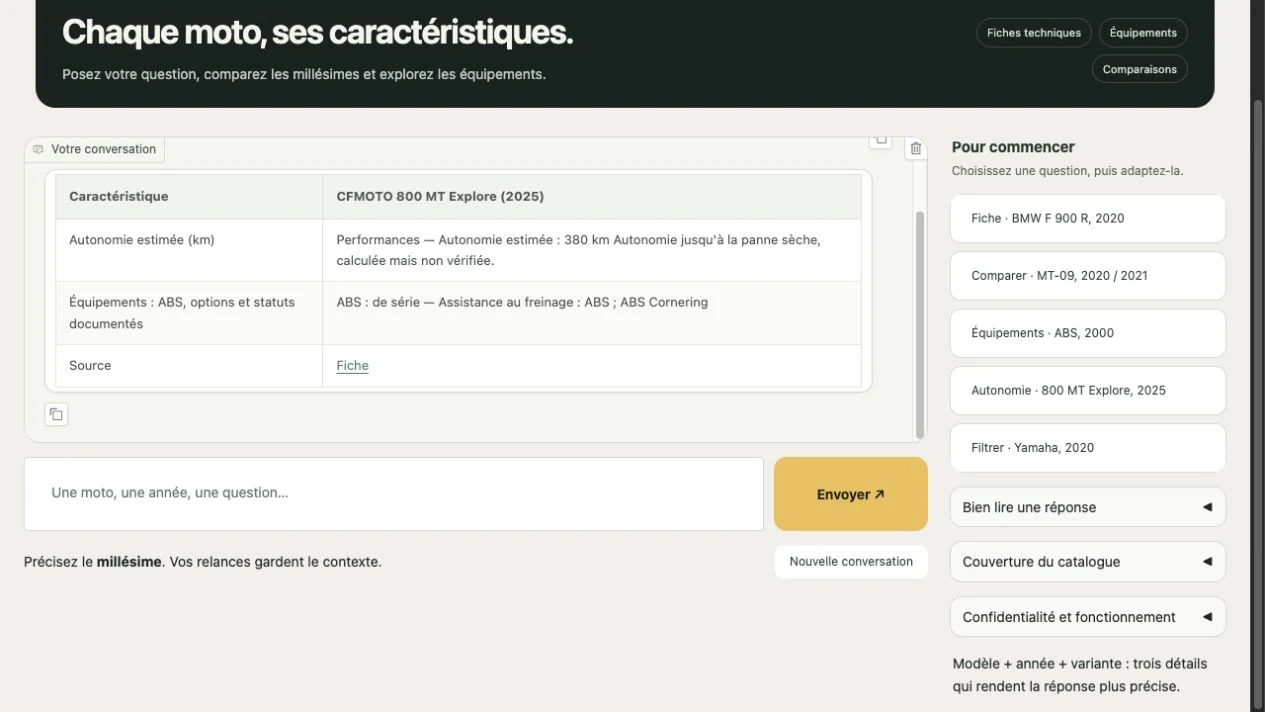Select the Équipements pill in header

[1143, 33]
